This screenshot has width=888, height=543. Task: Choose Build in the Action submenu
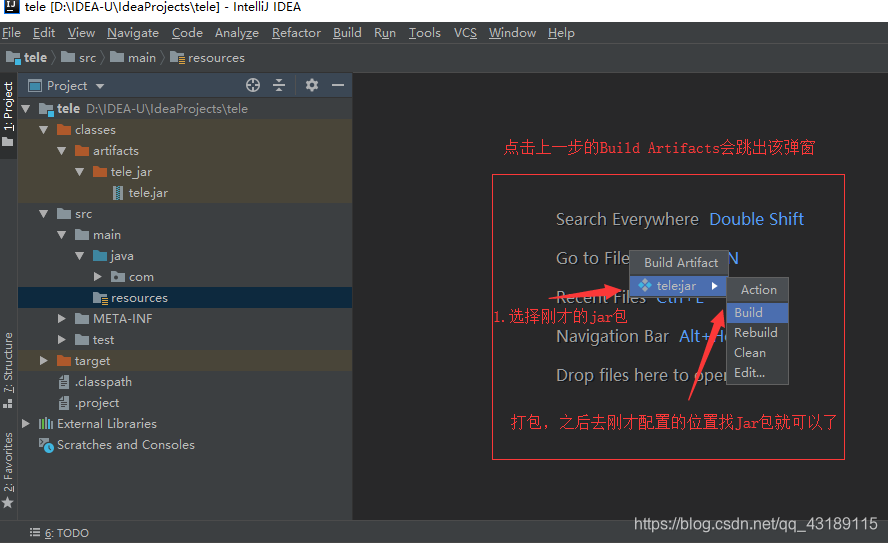pyautogui.click(x=757, y=313)
